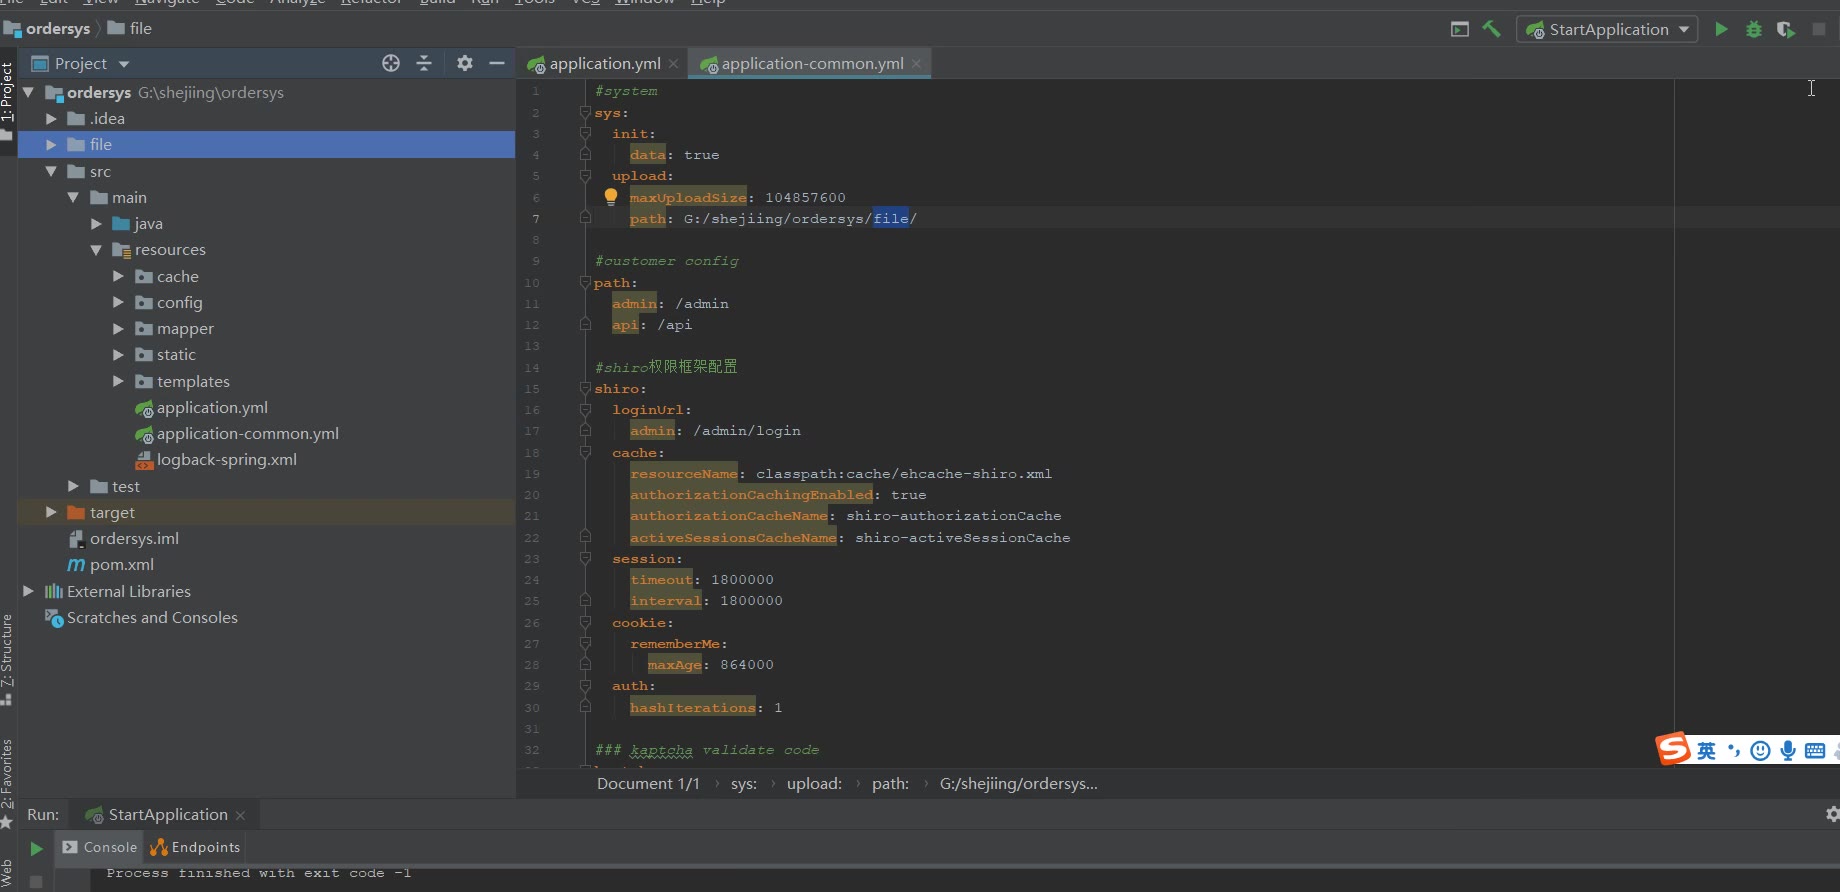Click the locate target icon in Project panel
The image size is (1840, 892).
391,63
